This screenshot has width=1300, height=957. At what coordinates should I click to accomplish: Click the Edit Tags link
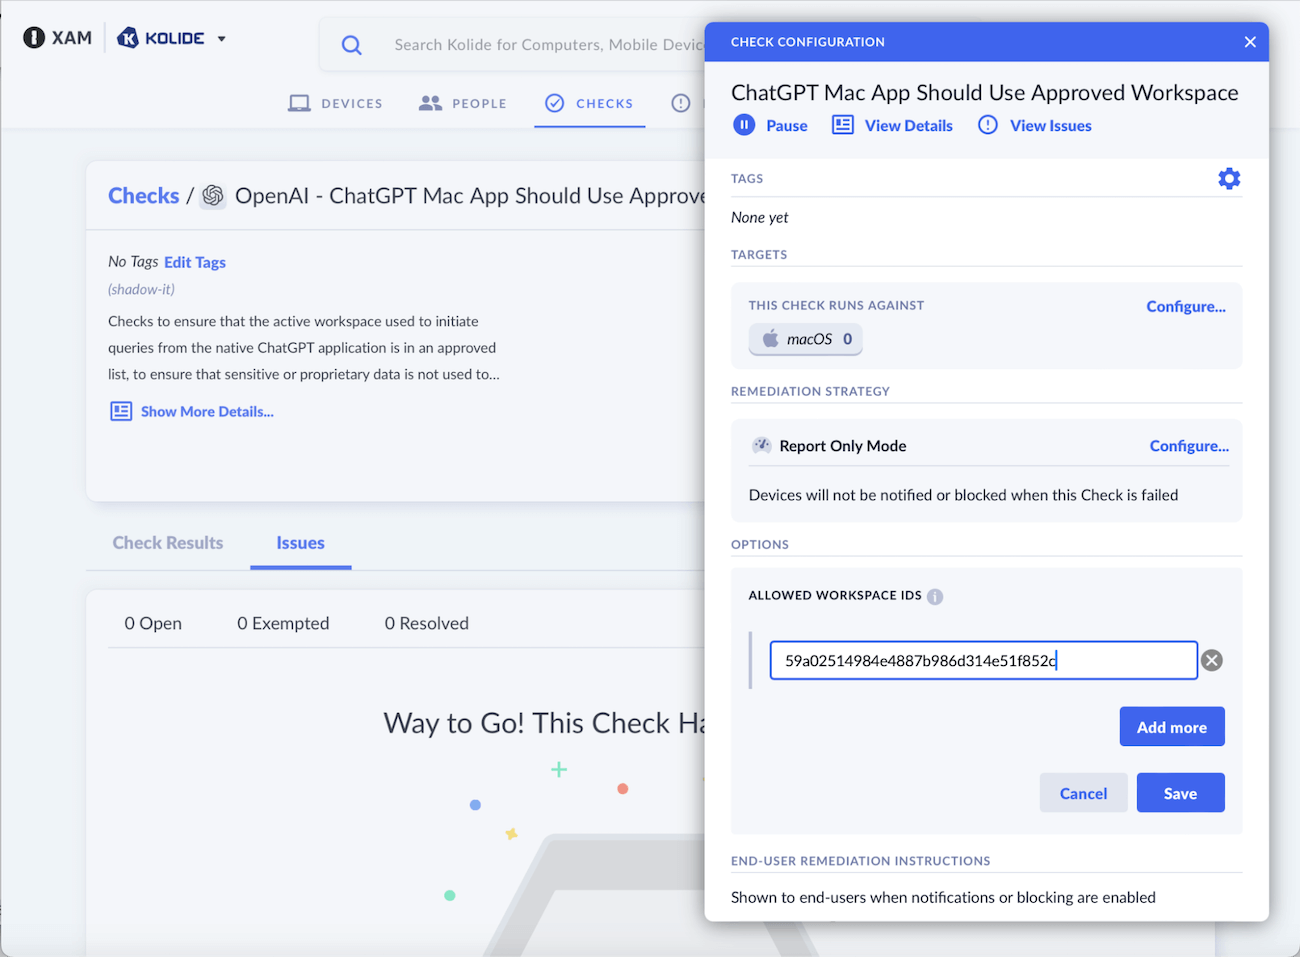coord(195,262)
